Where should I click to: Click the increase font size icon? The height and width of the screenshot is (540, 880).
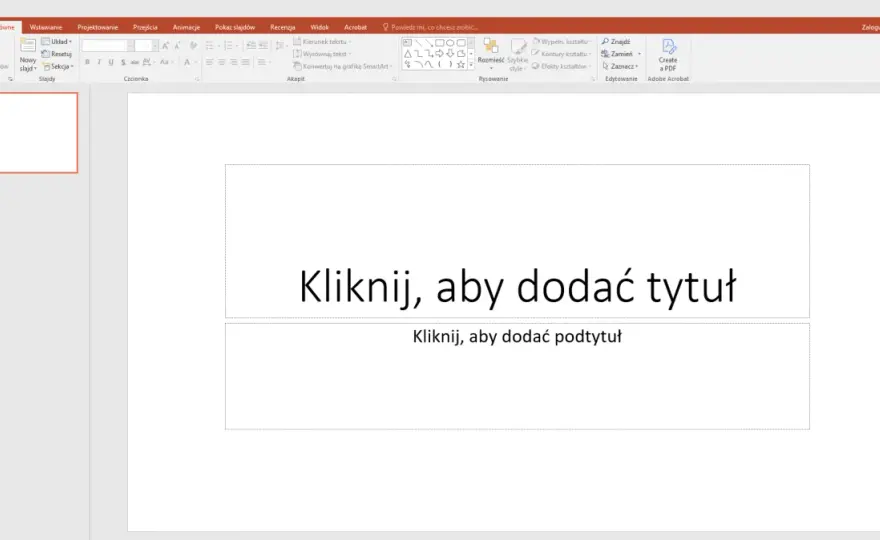[166, 45]
